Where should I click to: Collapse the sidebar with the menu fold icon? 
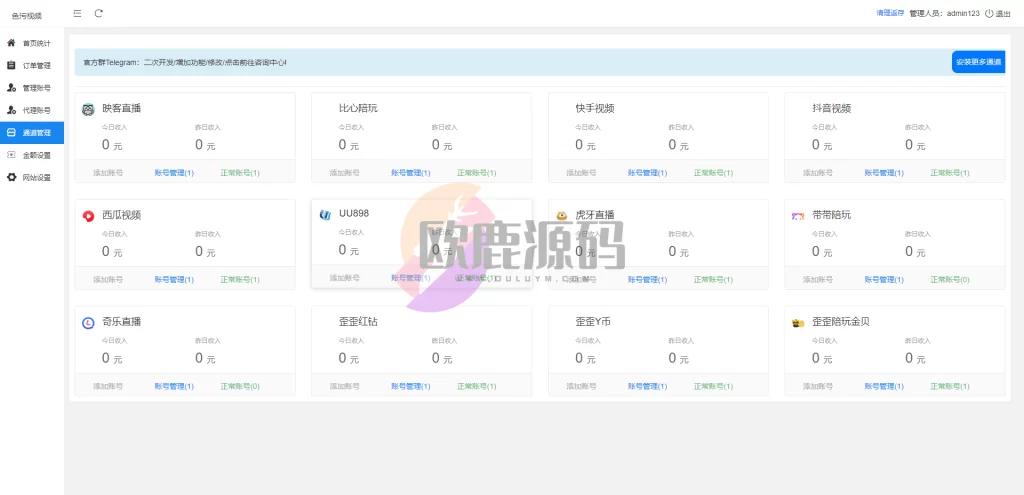[78, 13]
